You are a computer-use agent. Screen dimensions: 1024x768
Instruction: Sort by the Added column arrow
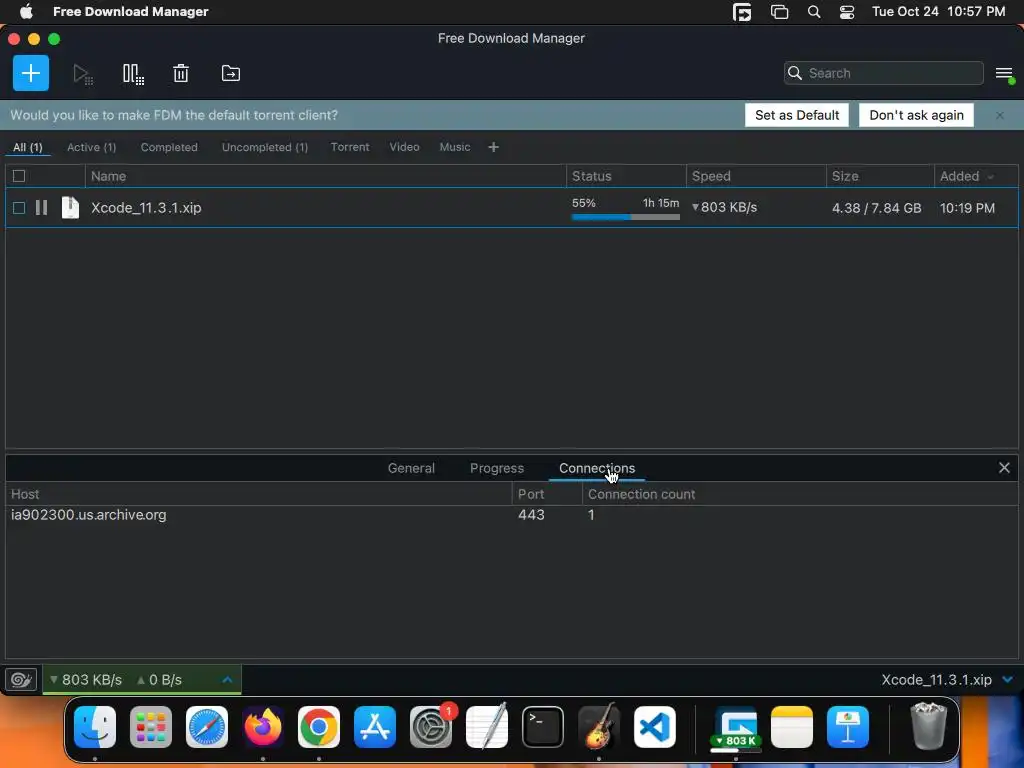[991, 177]
